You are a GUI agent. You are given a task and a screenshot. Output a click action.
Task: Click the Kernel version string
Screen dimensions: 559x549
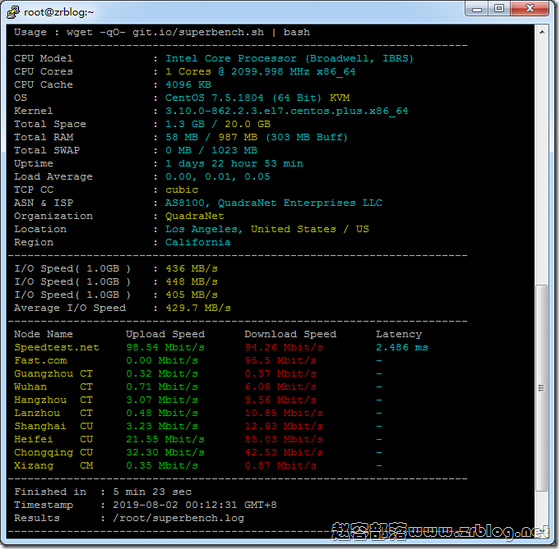pos(286,111)
